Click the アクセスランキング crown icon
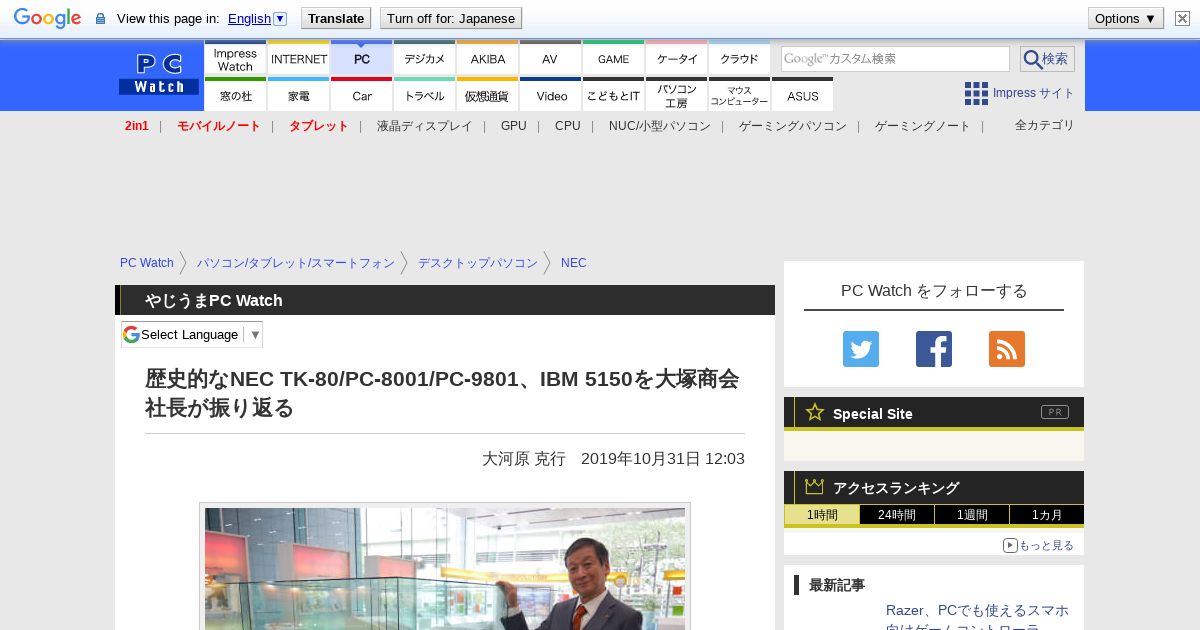This screenshot has width=1200, height=630. (815, 486)
